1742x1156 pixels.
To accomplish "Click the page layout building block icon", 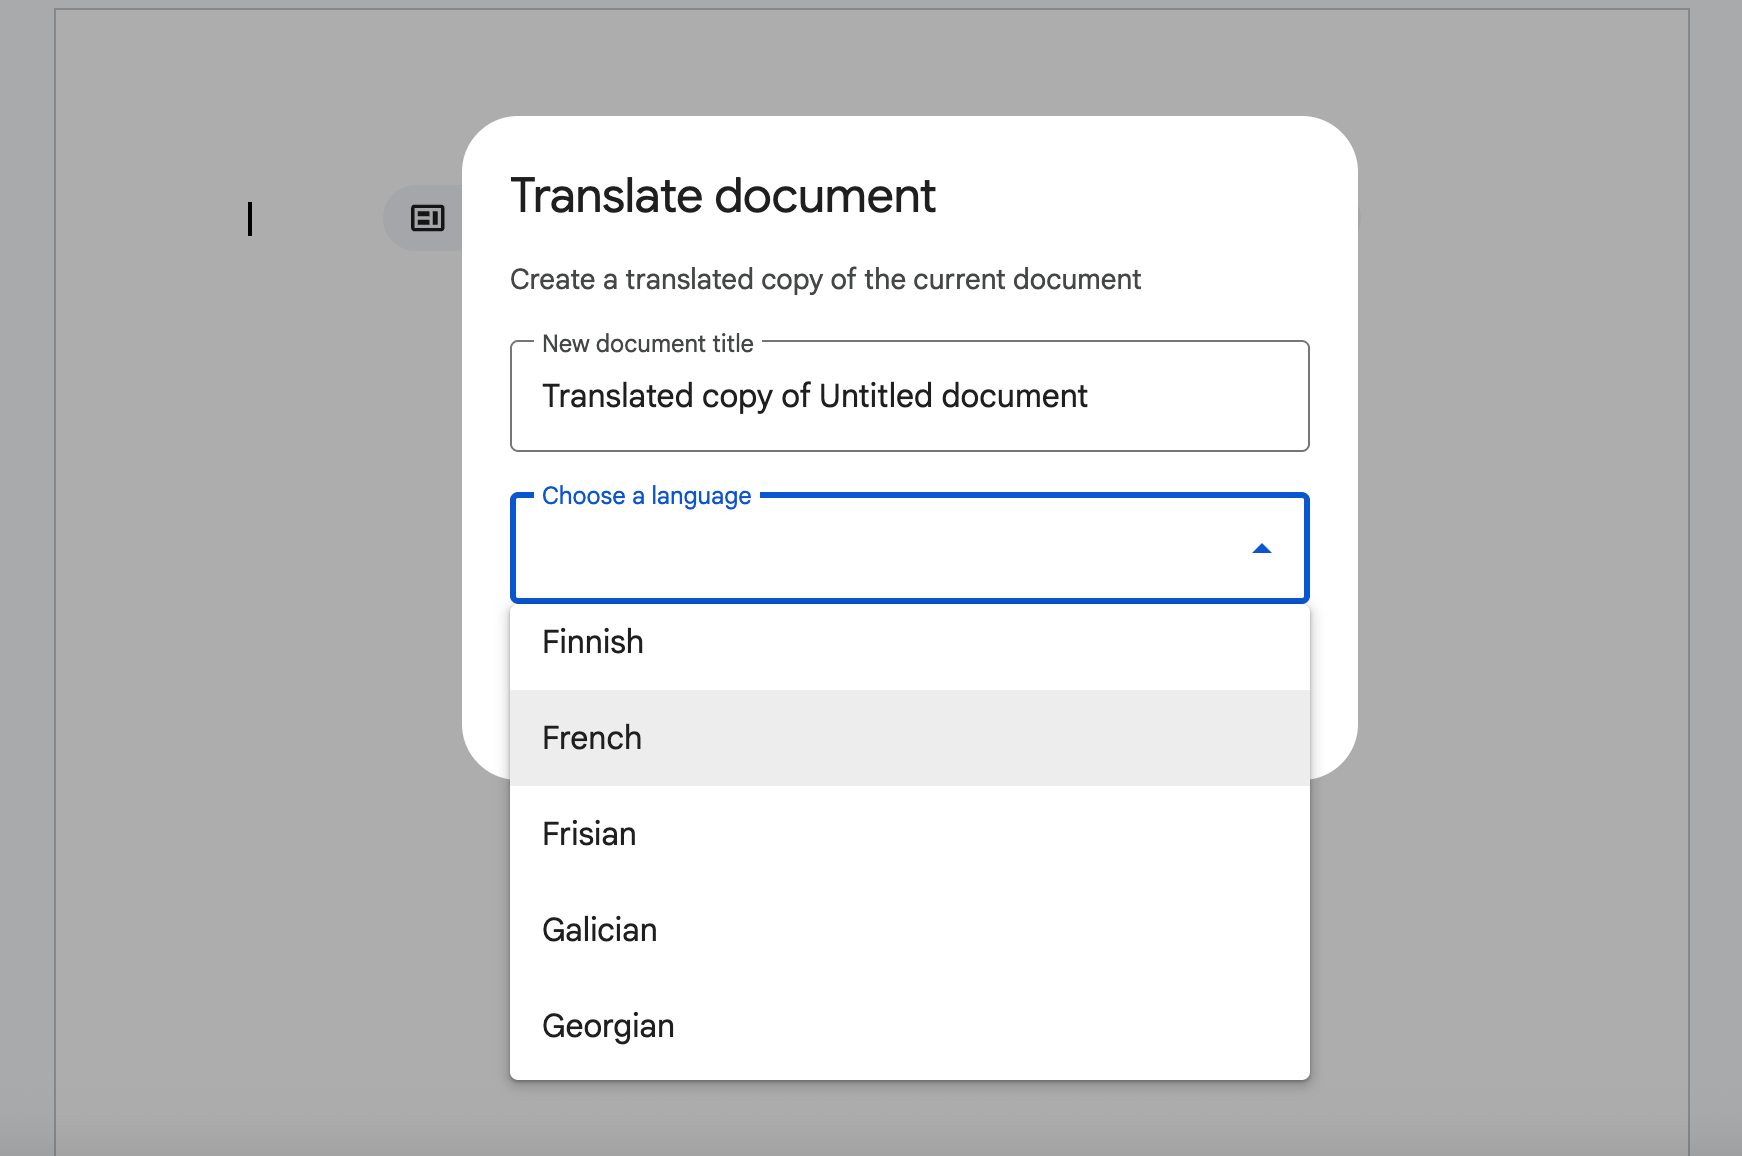I will 428,217.
